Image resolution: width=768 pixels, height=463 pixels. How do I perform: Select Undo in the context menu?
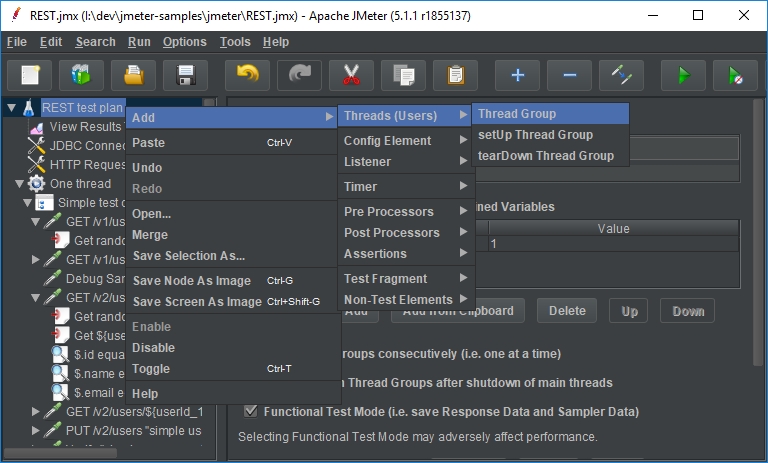(231, 168)
